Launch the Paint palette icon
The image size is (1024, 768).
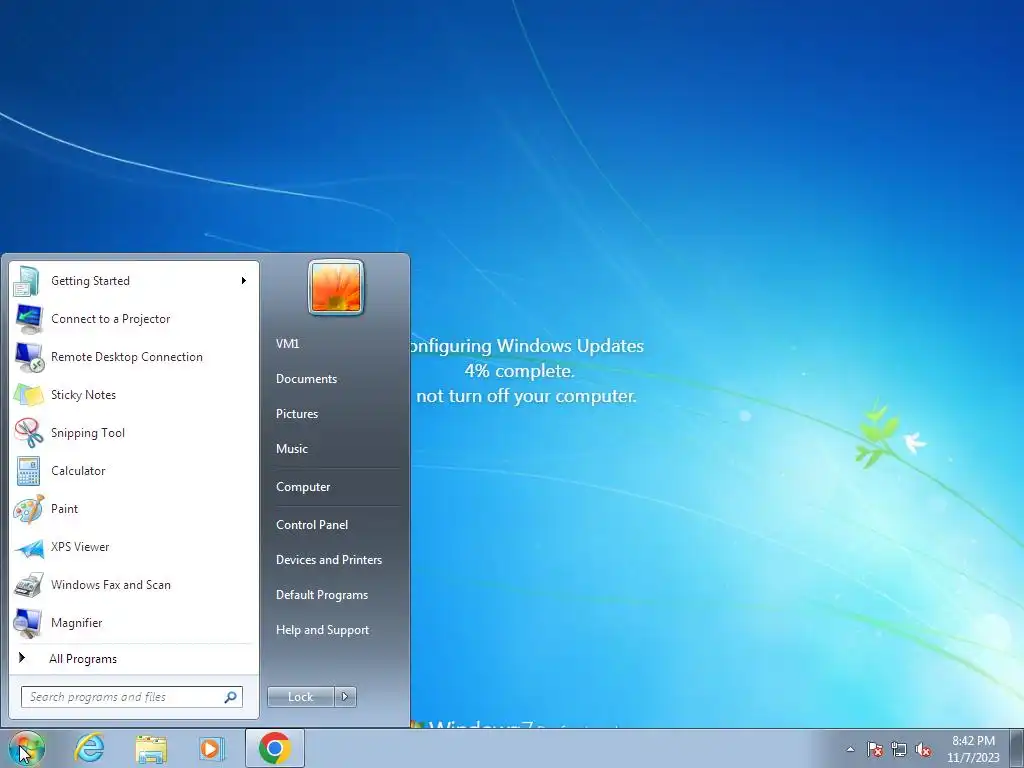(x=28, y=509)
